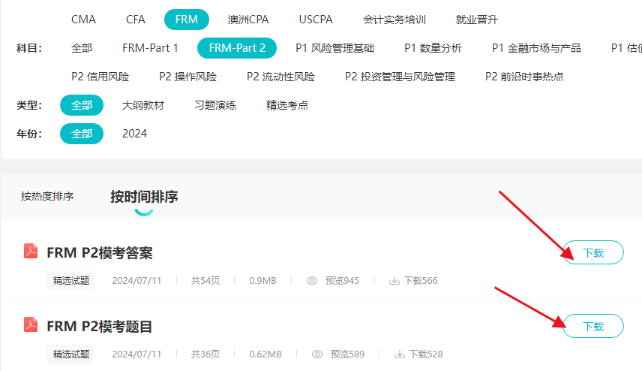This screenshot has height=371, width=642.
Task: Filter by P2 操作风险
Action: [188, 77]
